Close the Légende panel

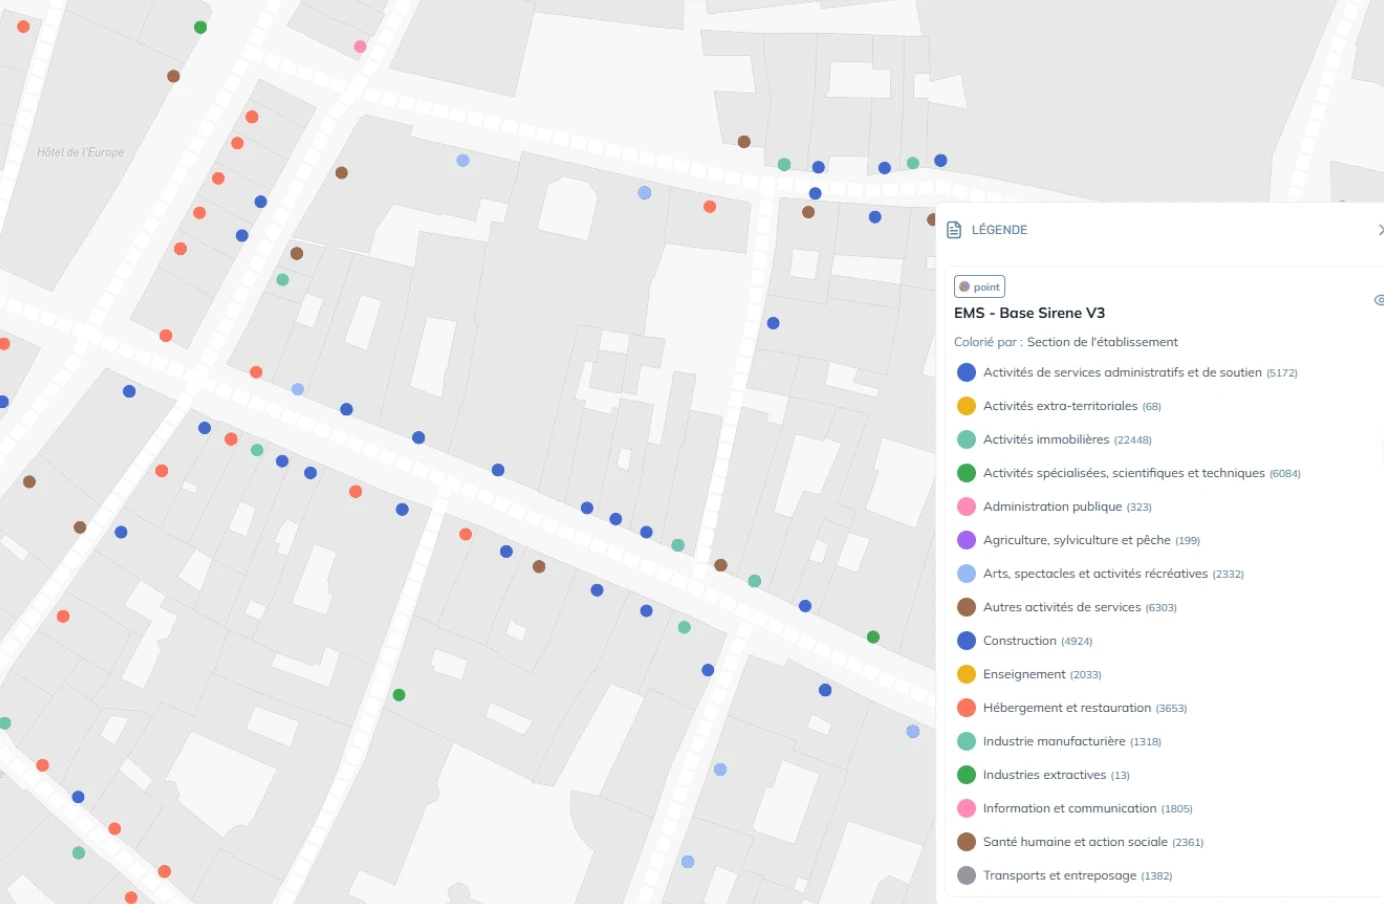coord(1380,230)
